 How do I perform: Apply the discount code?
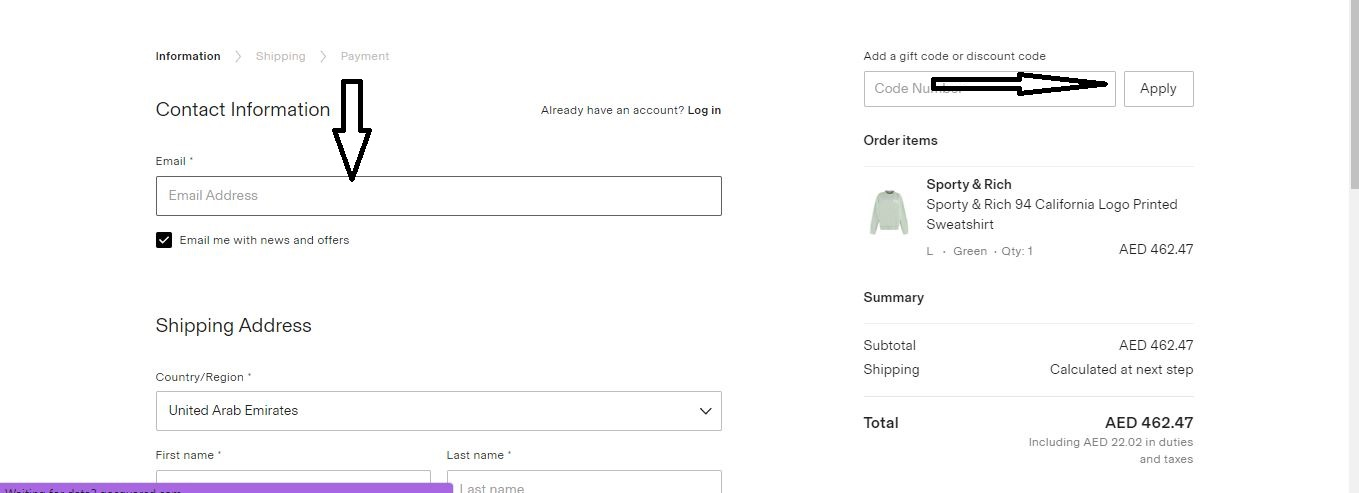click(x=1158, y=89)
